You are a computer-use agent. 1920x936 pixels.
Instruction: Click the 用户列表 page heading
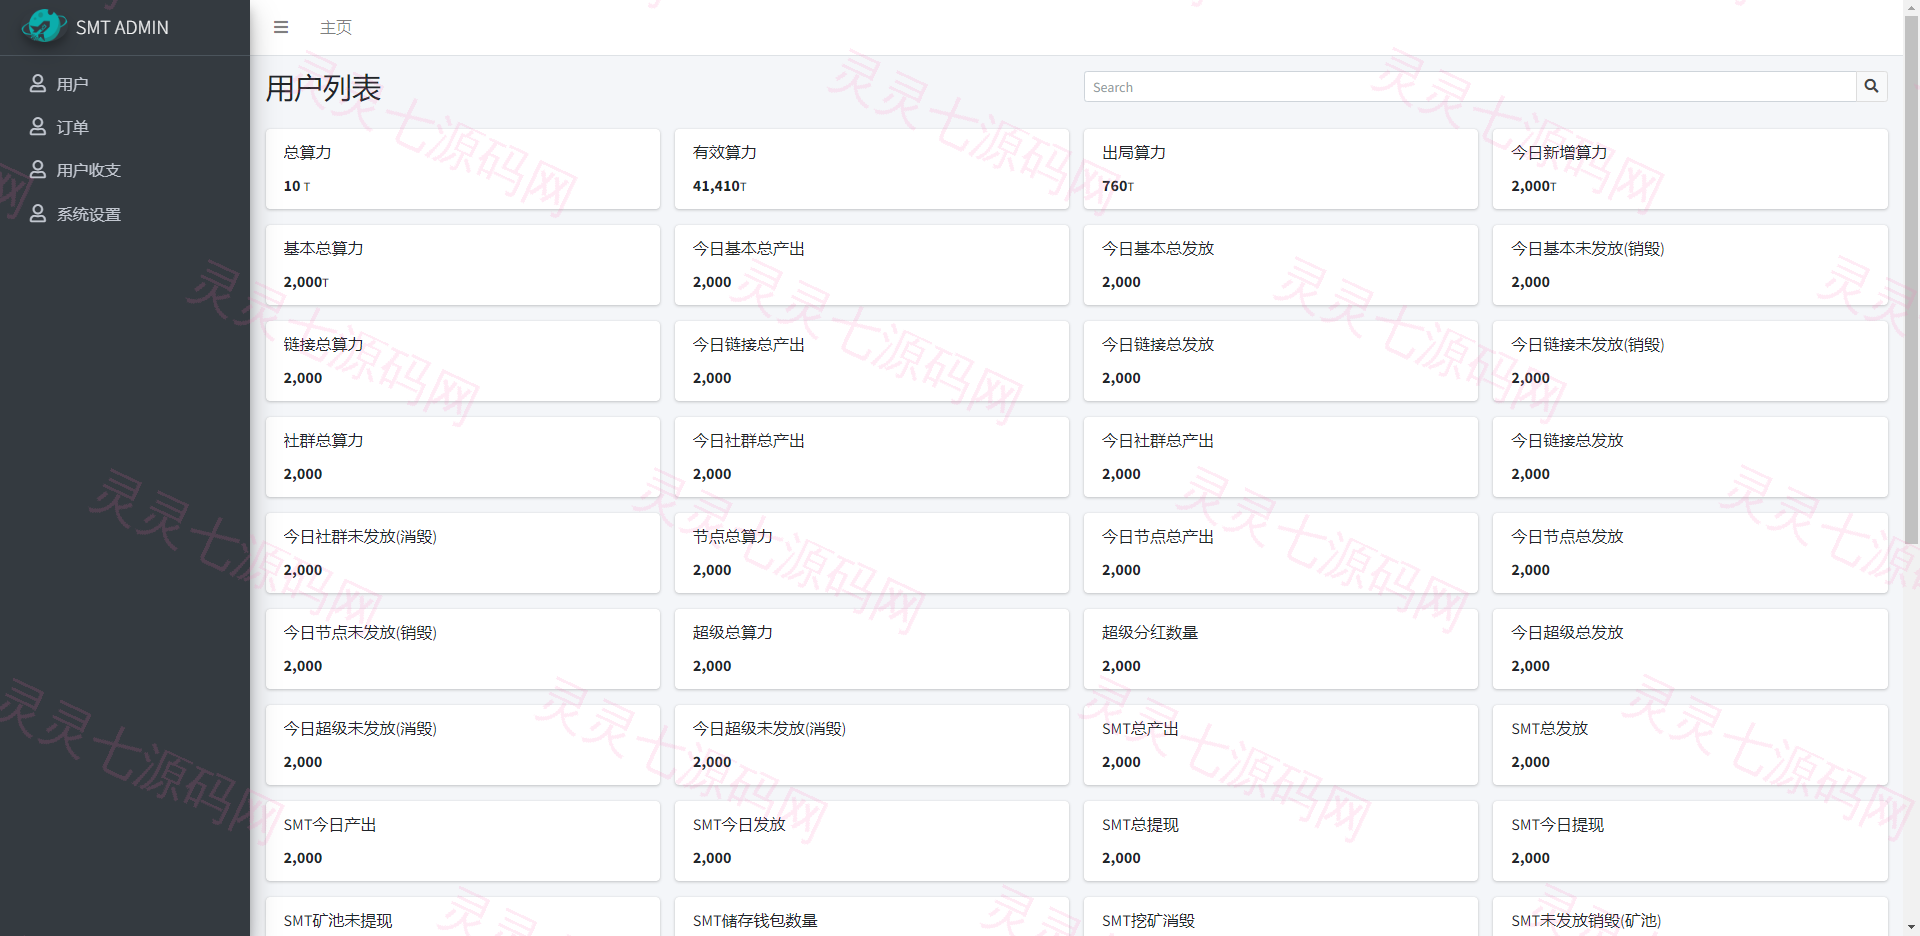pyautogui.click(x=323, y=88)
